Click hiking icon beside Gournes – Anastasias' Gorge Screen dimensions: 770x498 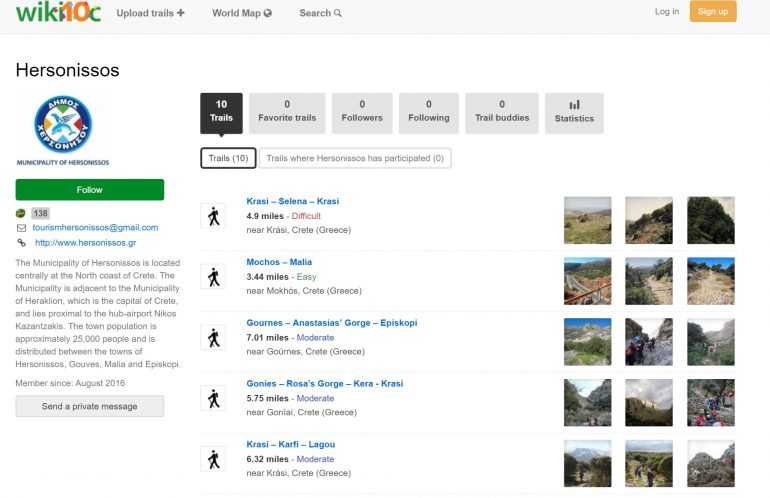[x=213, y=337]
